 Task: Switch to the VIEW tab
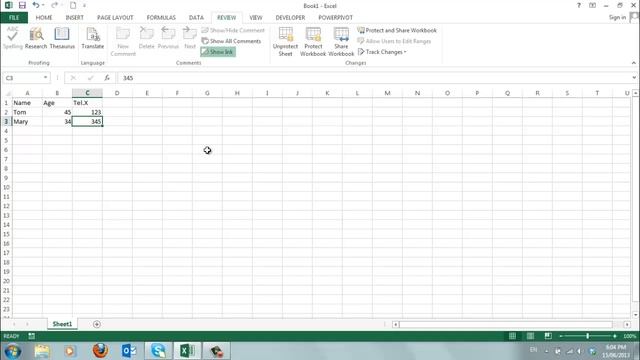[256, 18]
